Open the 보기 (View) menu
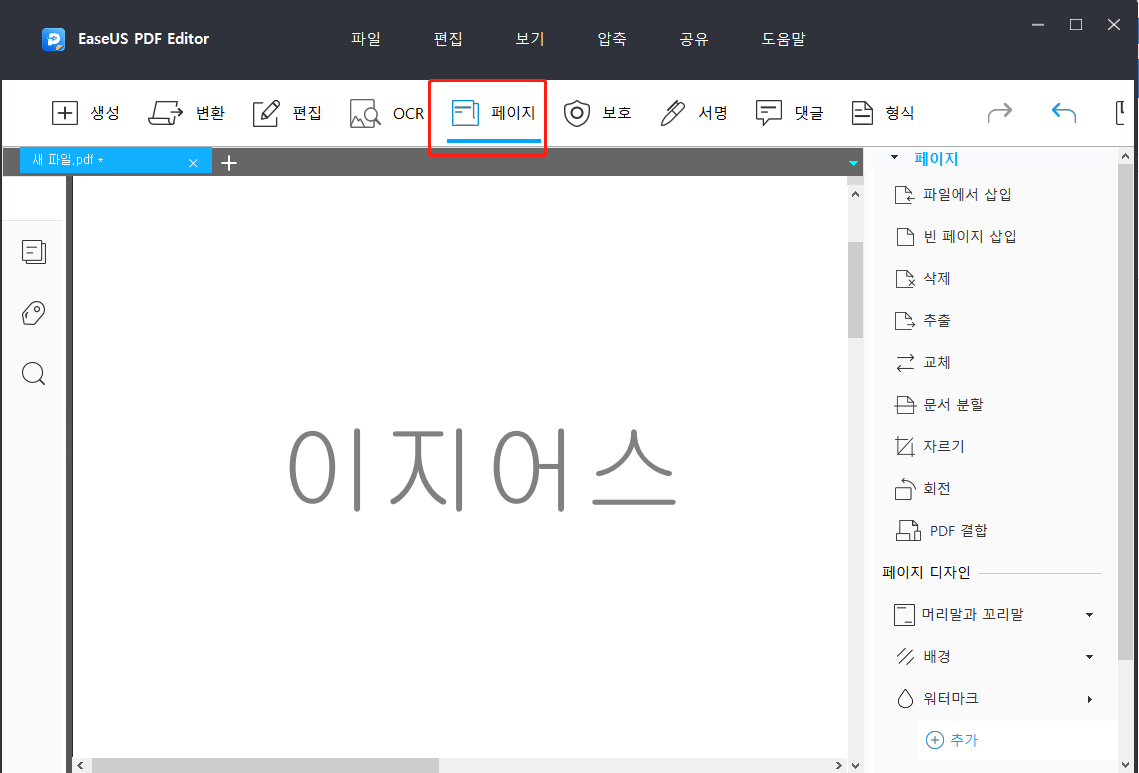This screenshot has width=1139, height=773. pyautogui.click(x=529, y=39)
